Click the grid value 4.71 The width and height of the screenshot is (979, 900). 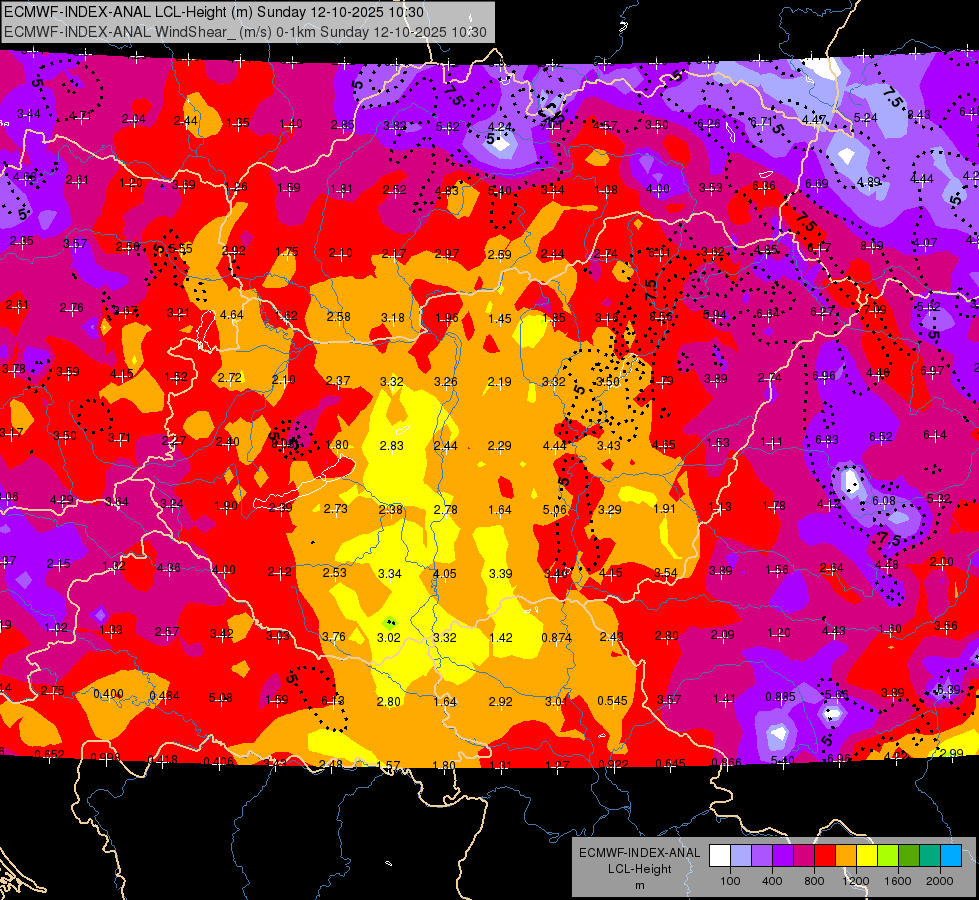[x=80, y=116]
